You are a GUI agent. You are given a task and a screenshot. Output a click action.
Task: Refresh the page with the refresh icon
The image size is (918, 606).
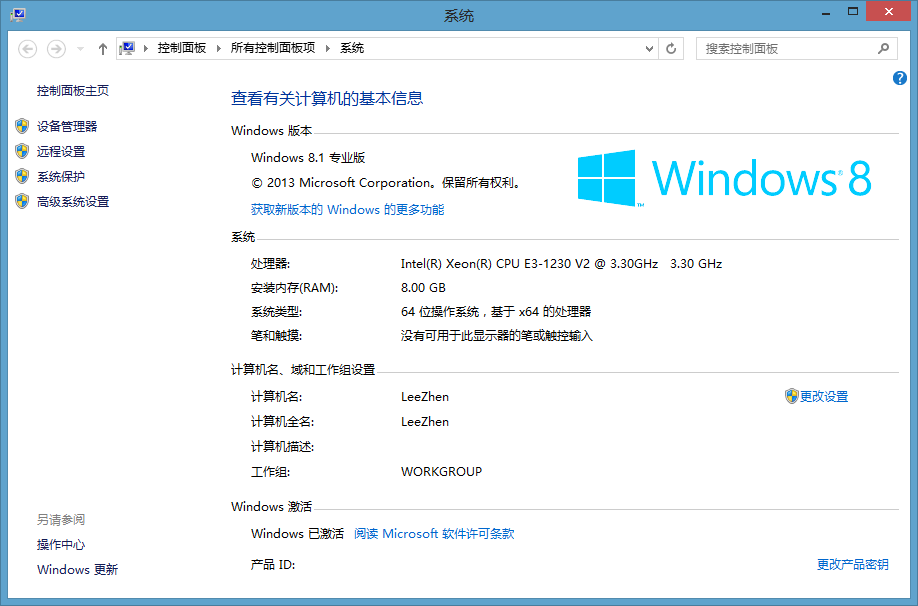[671, 49]
